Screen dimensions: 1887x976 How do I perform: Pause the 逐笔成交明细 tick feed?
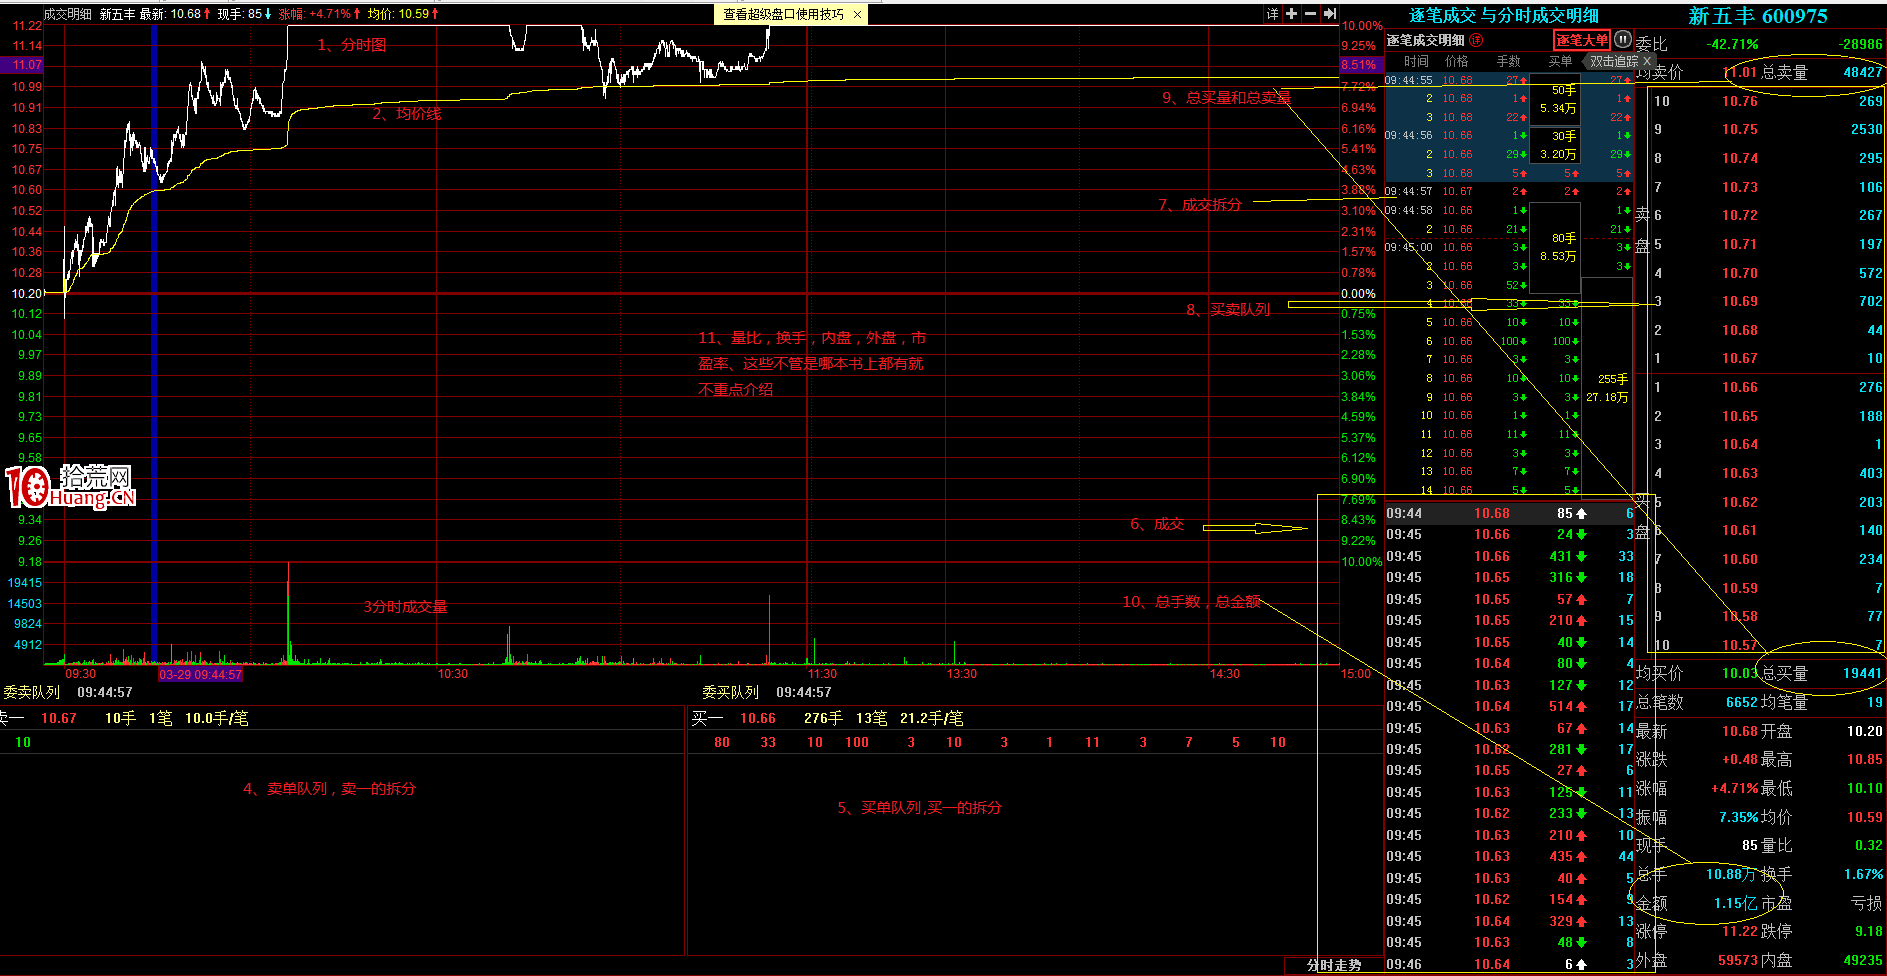click(x=1622, y=40)
